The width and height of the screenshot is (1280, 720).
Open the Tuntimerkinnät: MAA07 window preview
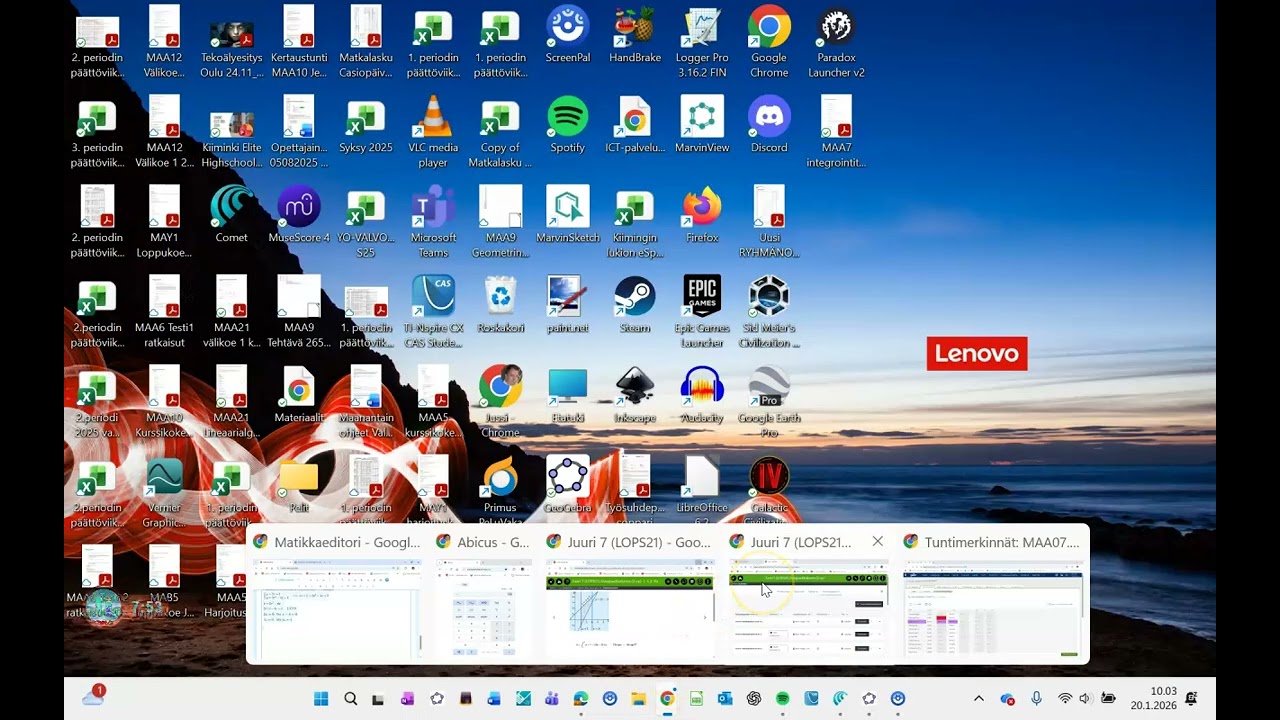(992, 595)
